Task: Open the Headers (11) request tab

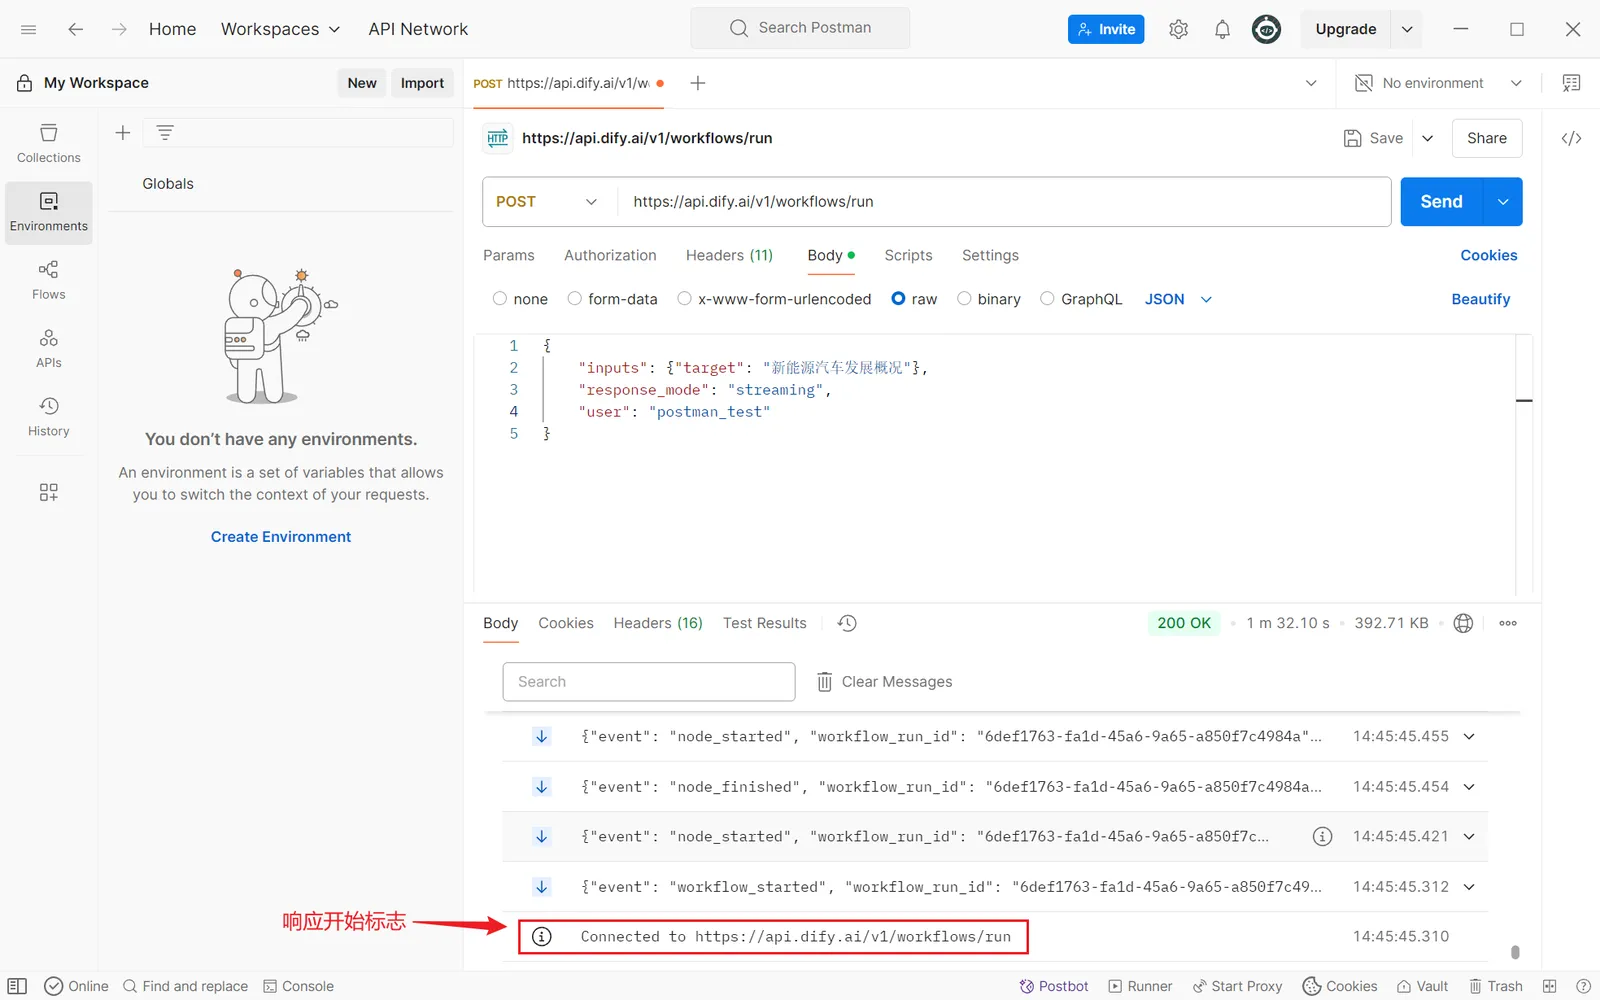Action: coord(729,255)
